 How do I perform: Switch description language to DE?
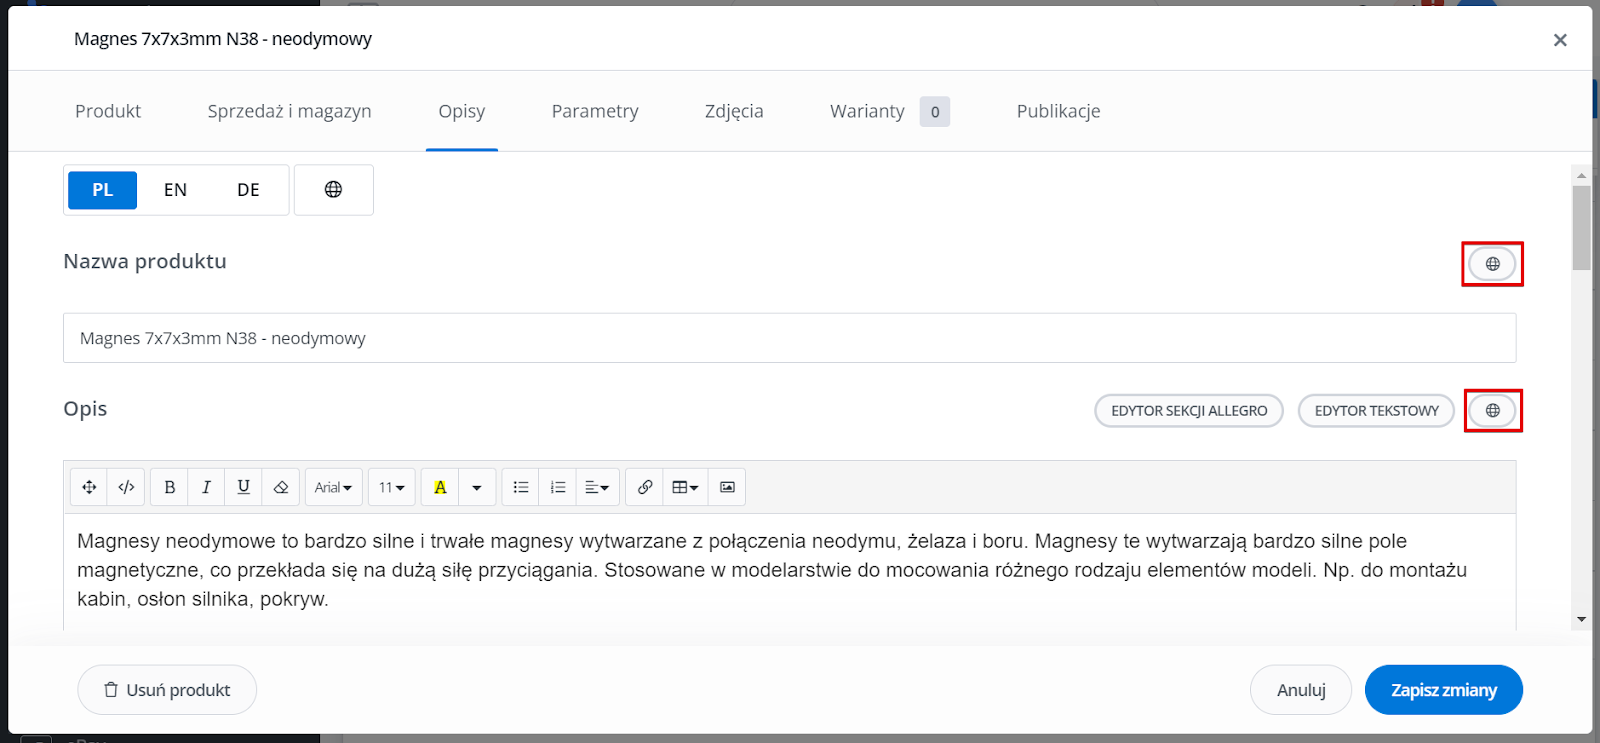[x=248, y=190]
